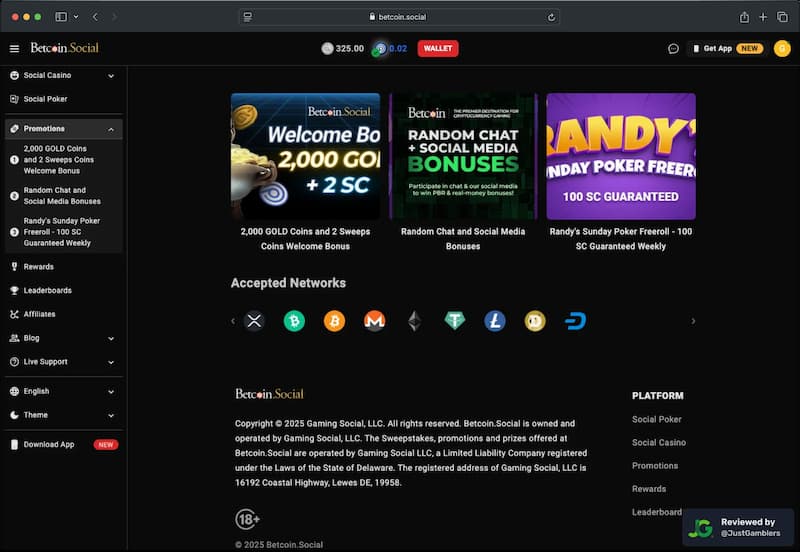The width and height of the screenshot is (800, 552).
Task: Open the English language dropdown
Action: (63, 391)
